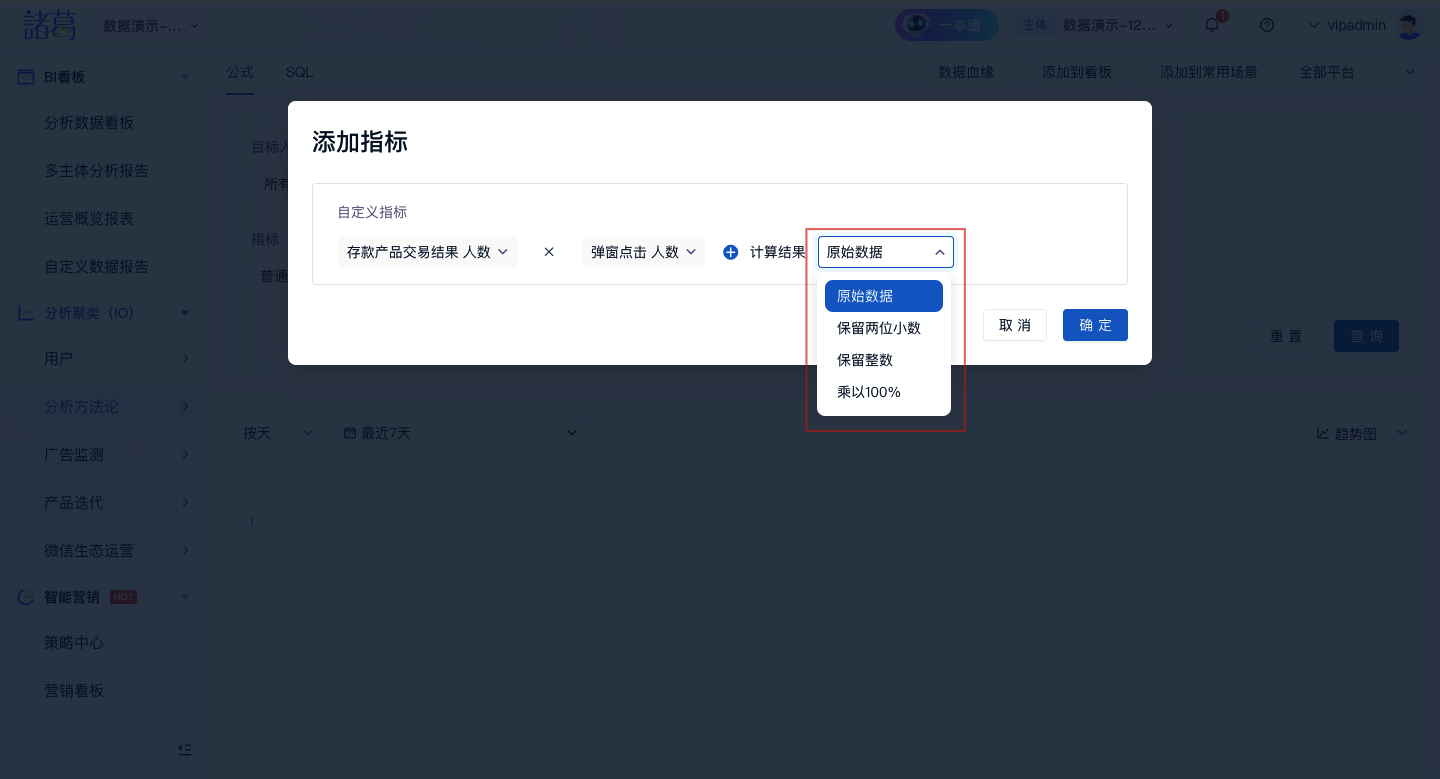Collapse sidebar using bottom collapse icon
The image size is (1440, 779).
click(184, 749)
